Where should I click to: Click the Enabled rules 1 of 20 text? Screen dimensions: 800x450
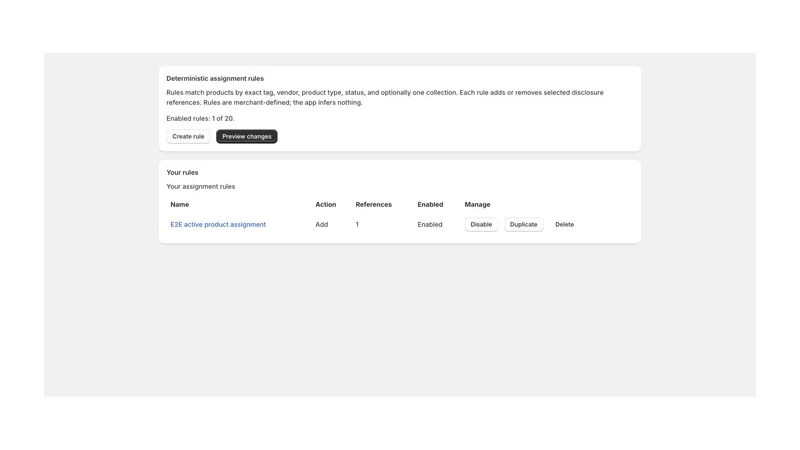200,118
